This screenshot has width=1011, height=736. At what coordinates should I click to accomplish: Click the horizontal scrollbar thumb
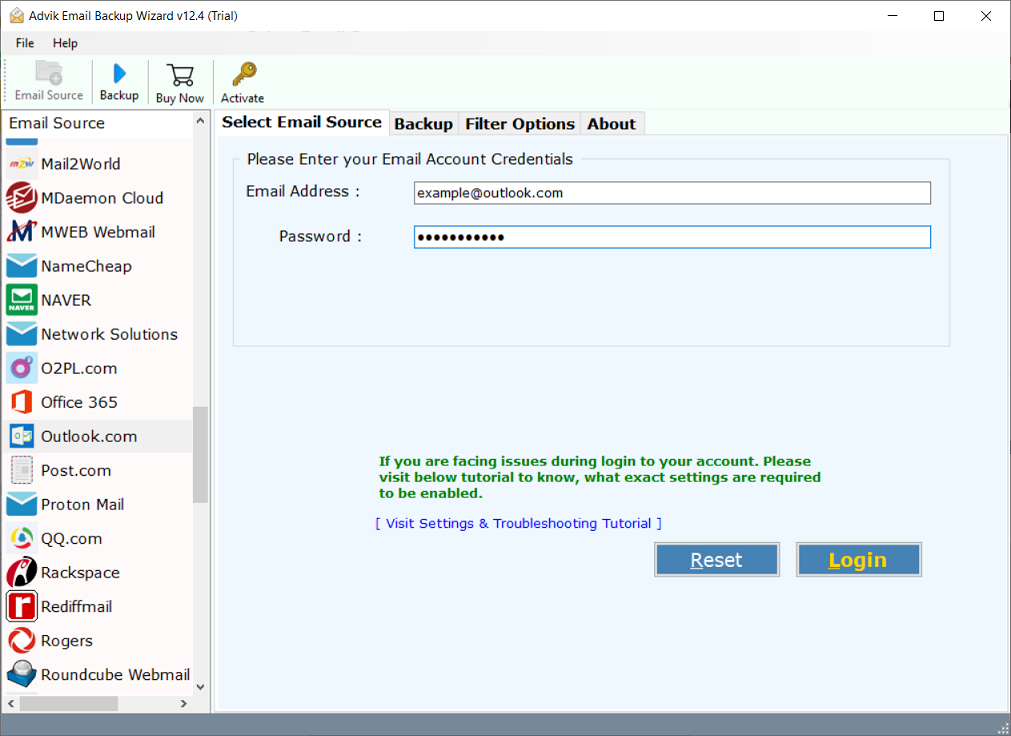68,703
